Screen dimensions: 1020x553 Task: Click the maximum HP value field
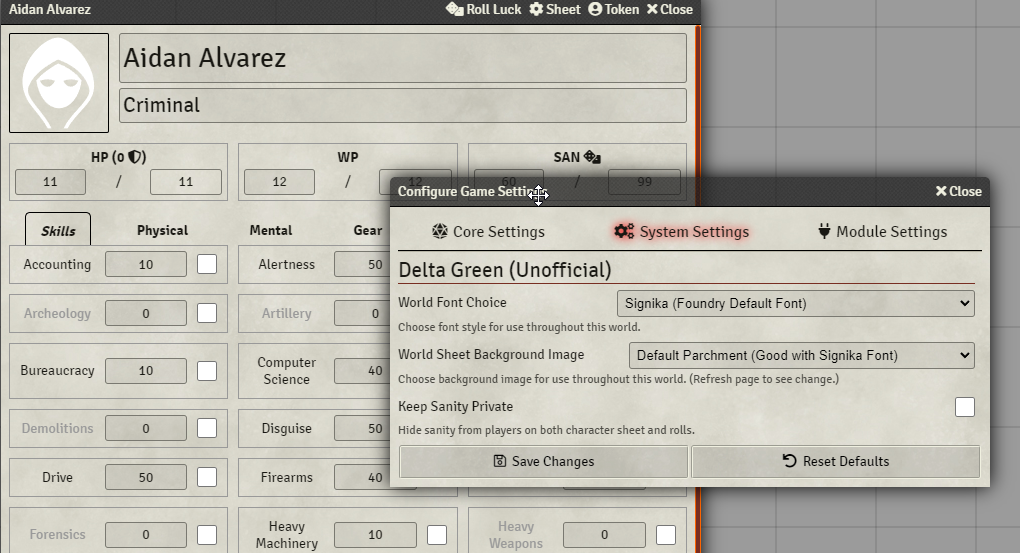[185, 182]
